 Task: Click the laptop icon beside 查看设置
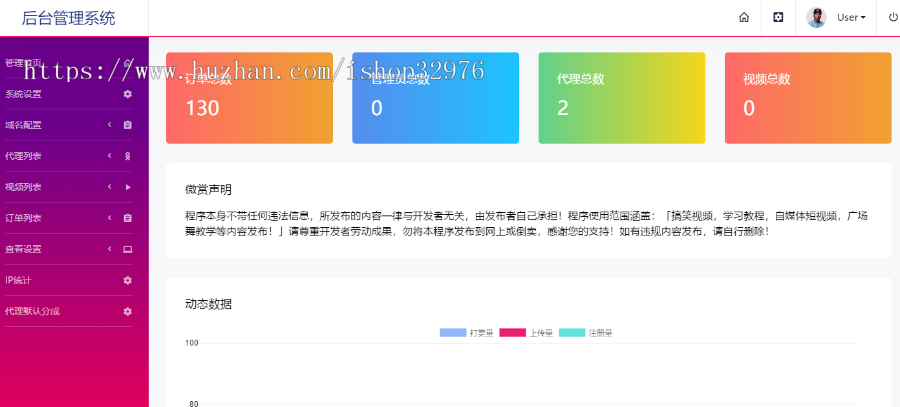[x=127, y=249]
